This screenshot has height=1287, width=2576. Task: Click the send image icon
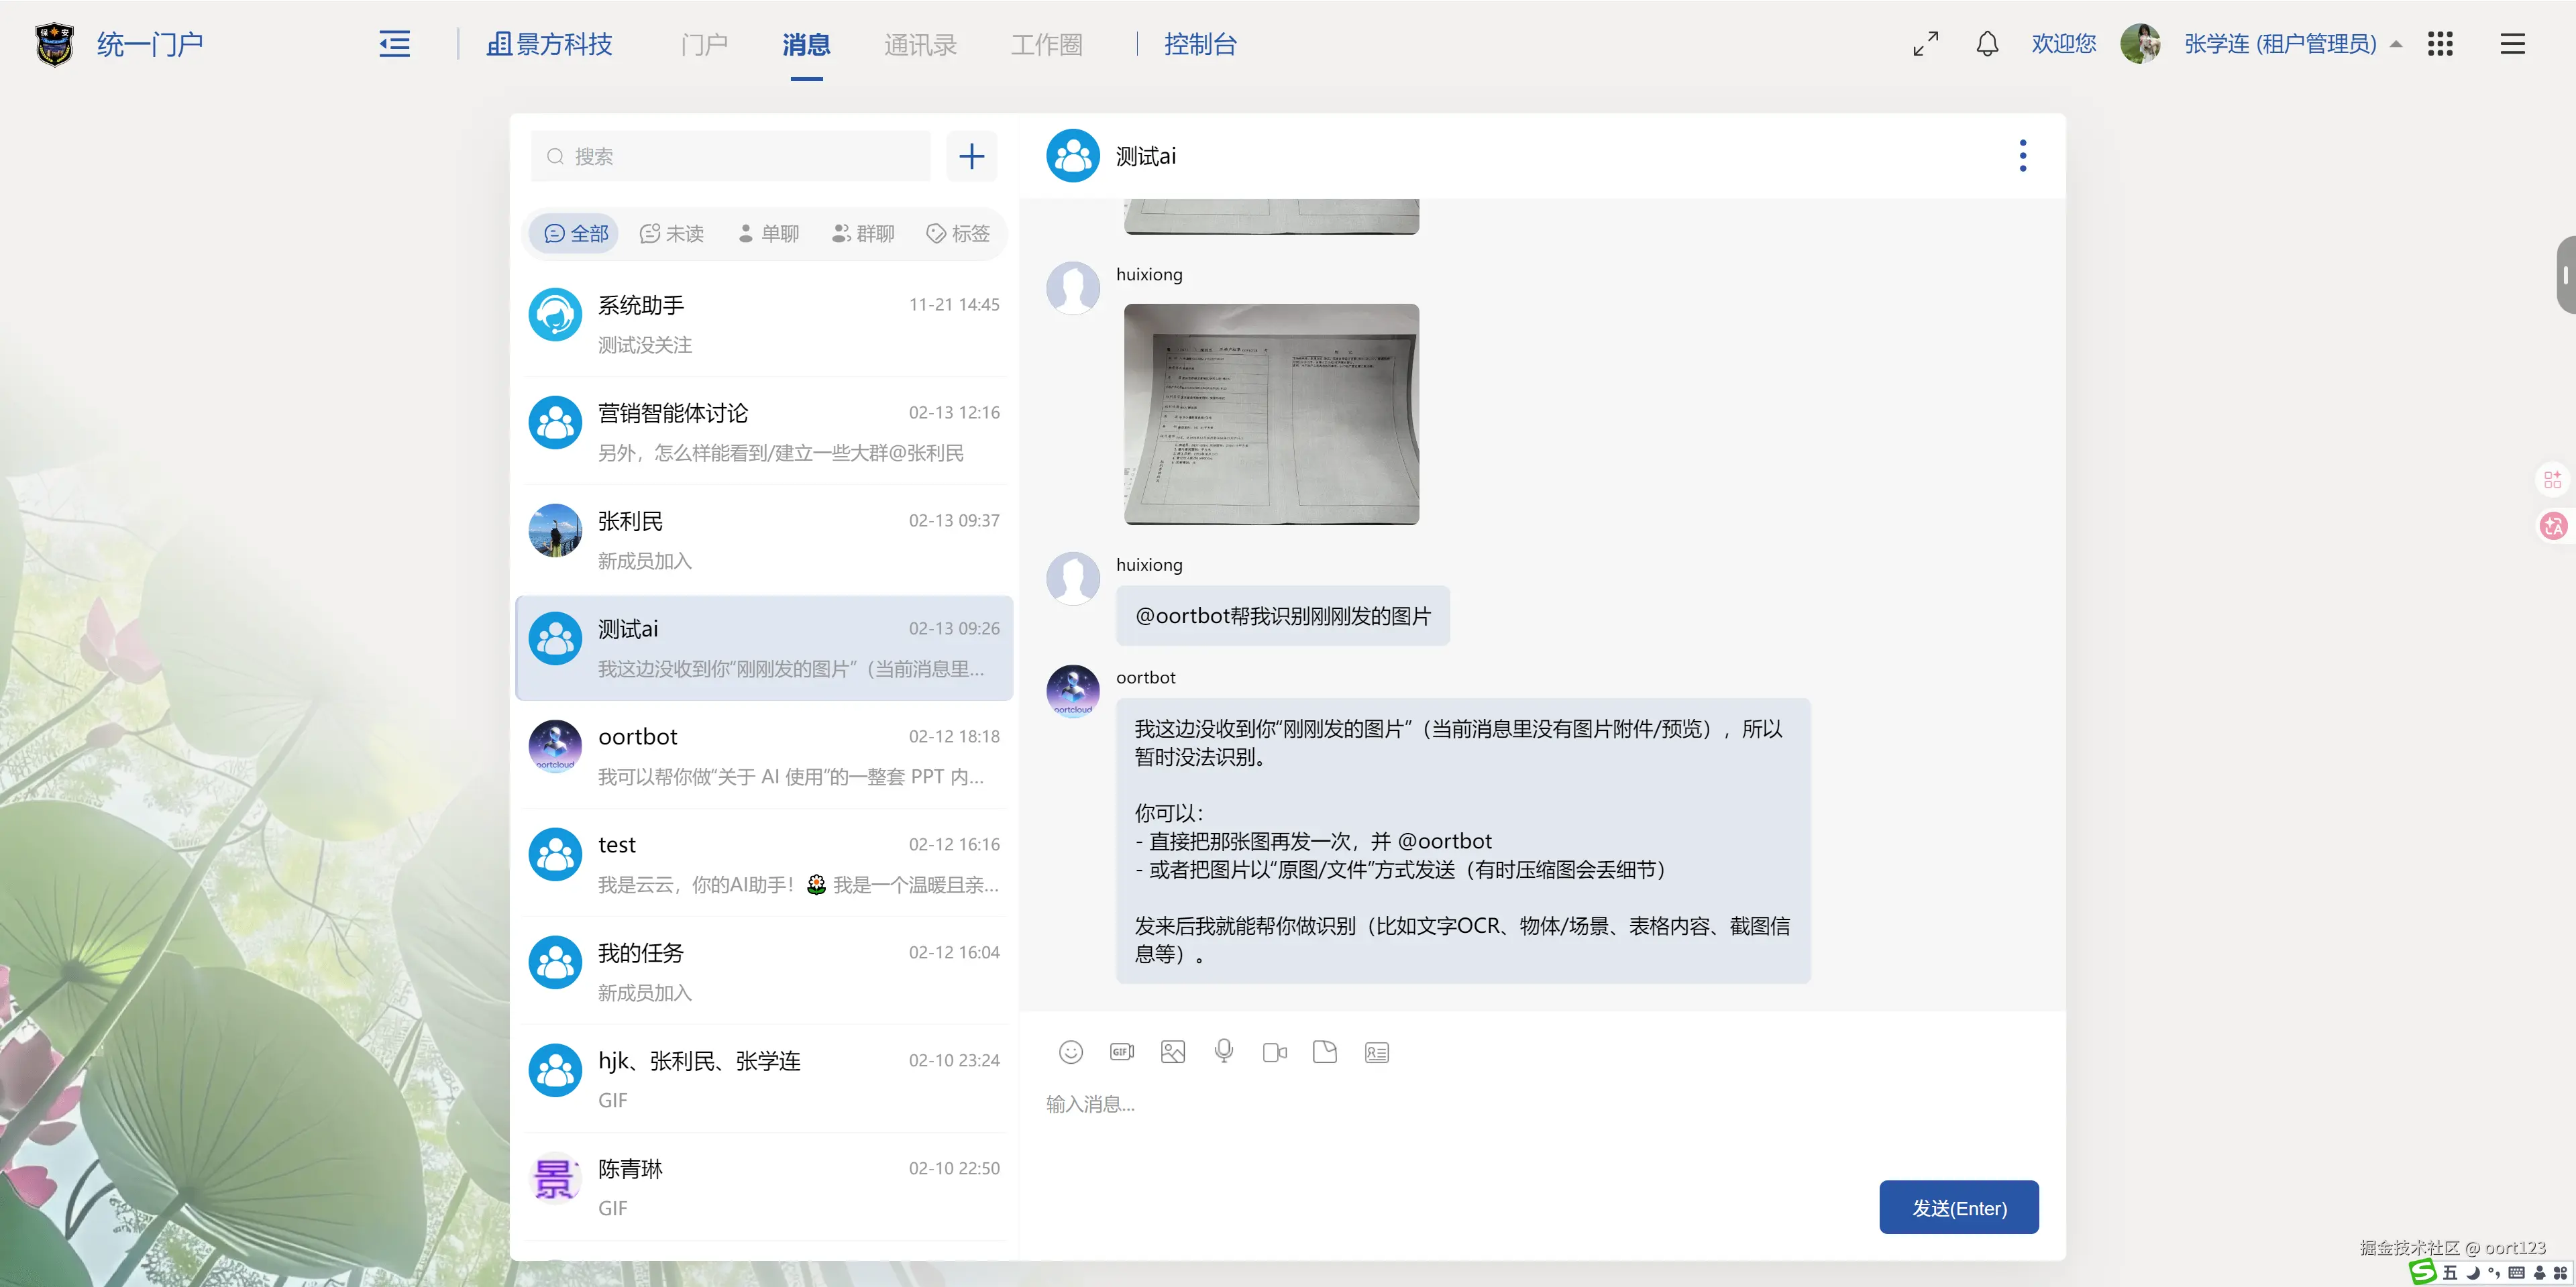(x=1172, y=1052)
